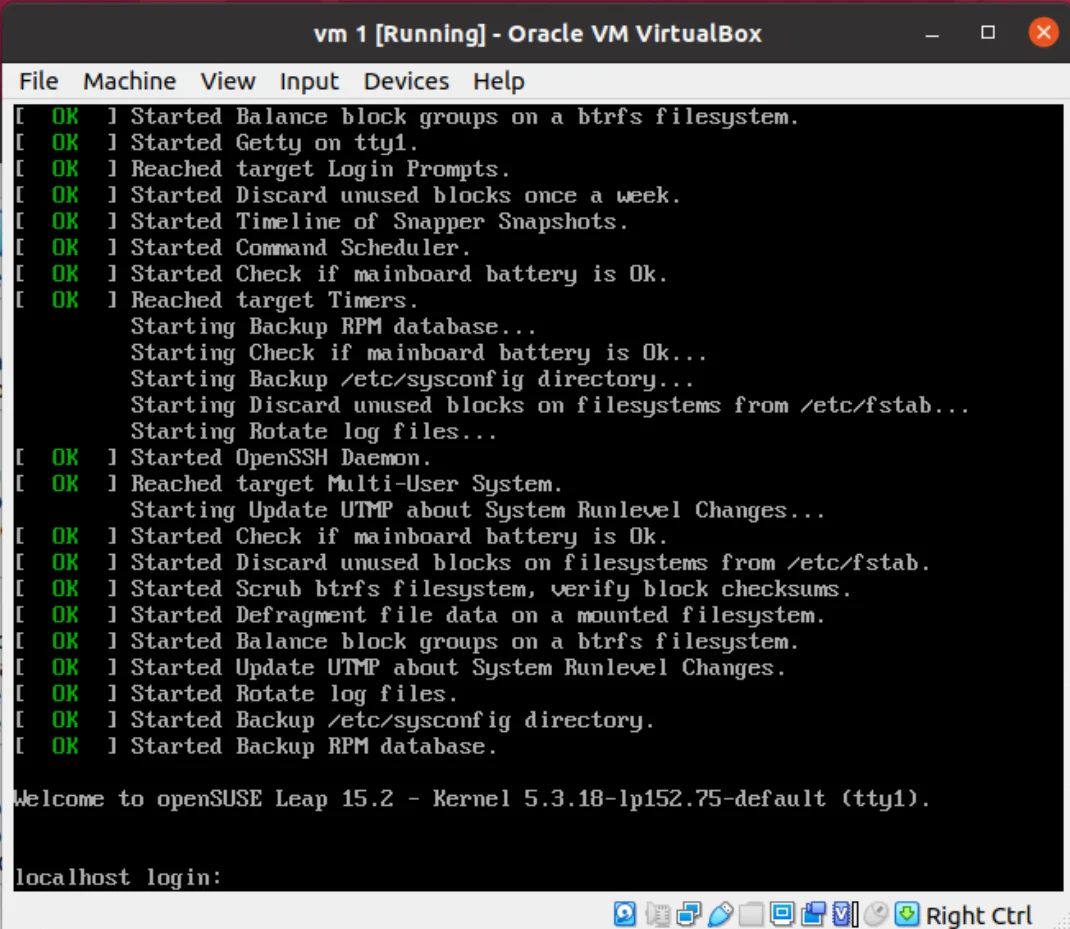
Task: Click the Welcome to openSUSE Leap 15.2 line
Action: (x=472, y=799)
